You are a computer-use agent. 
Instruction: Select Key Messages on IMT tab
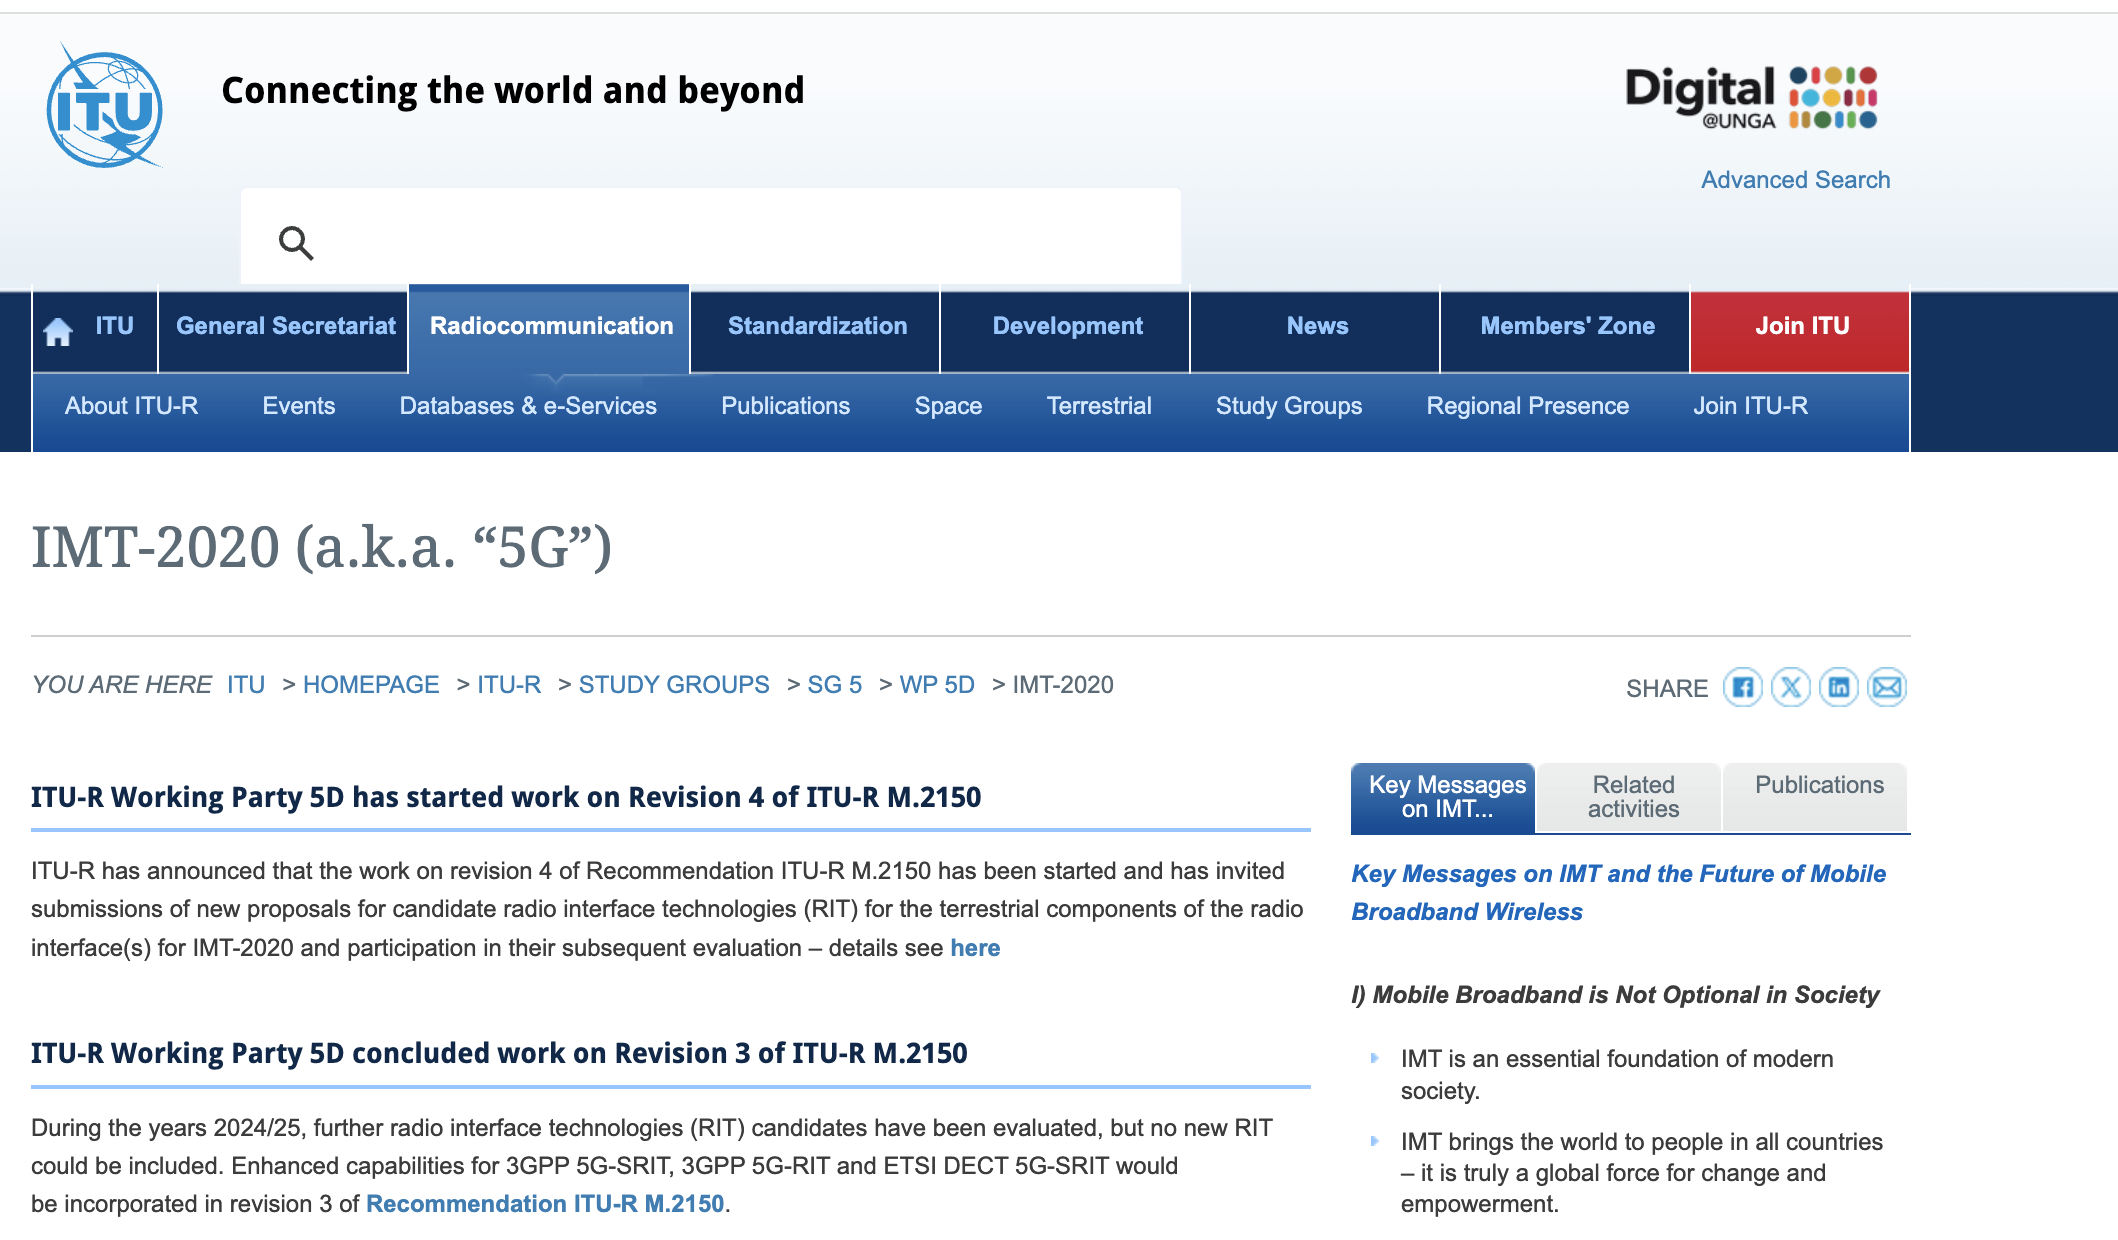point(1442,798)
